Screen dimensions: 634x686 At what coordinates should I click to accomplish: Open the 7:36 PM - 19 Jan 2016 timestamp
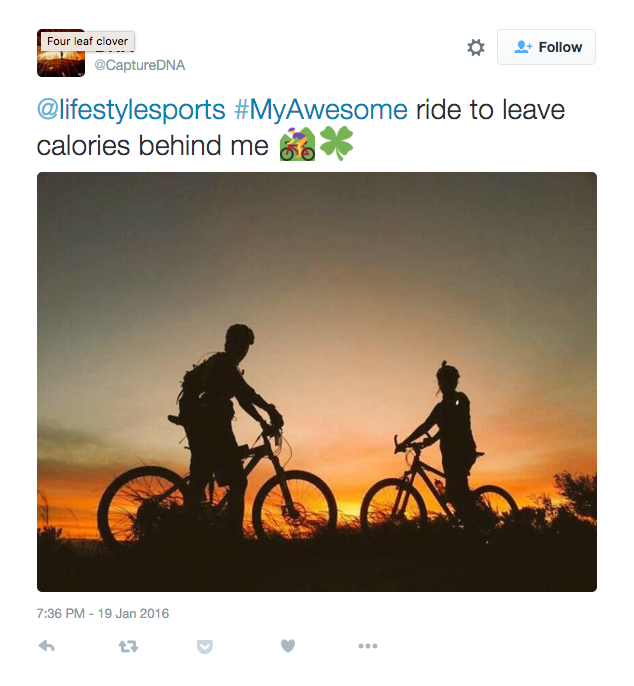pos(103,613)
